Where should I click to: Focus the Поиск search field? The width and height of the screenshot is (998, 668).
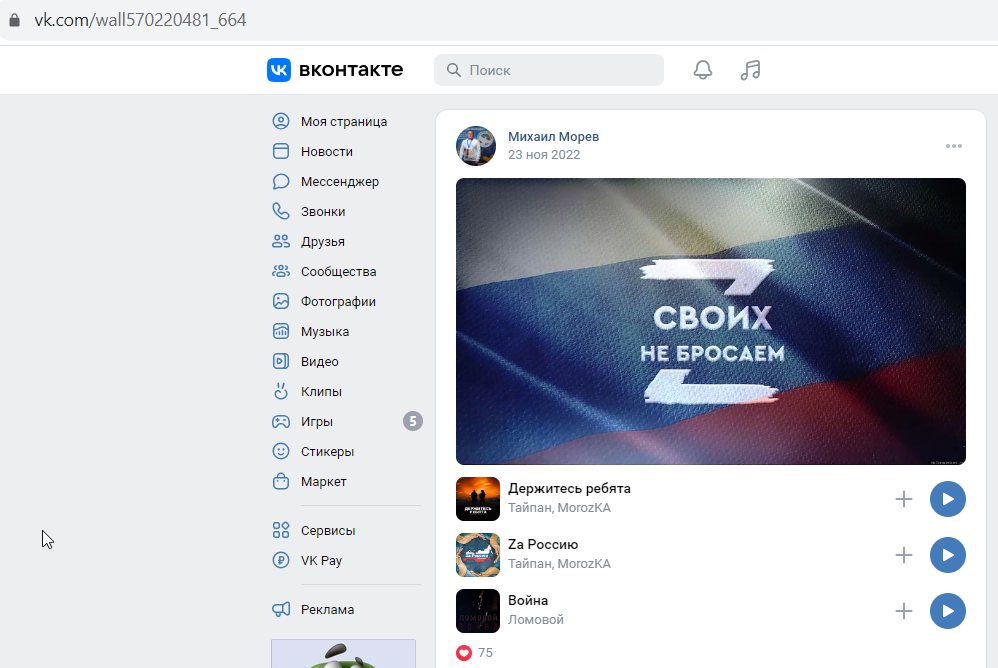[x=549, y=70]
